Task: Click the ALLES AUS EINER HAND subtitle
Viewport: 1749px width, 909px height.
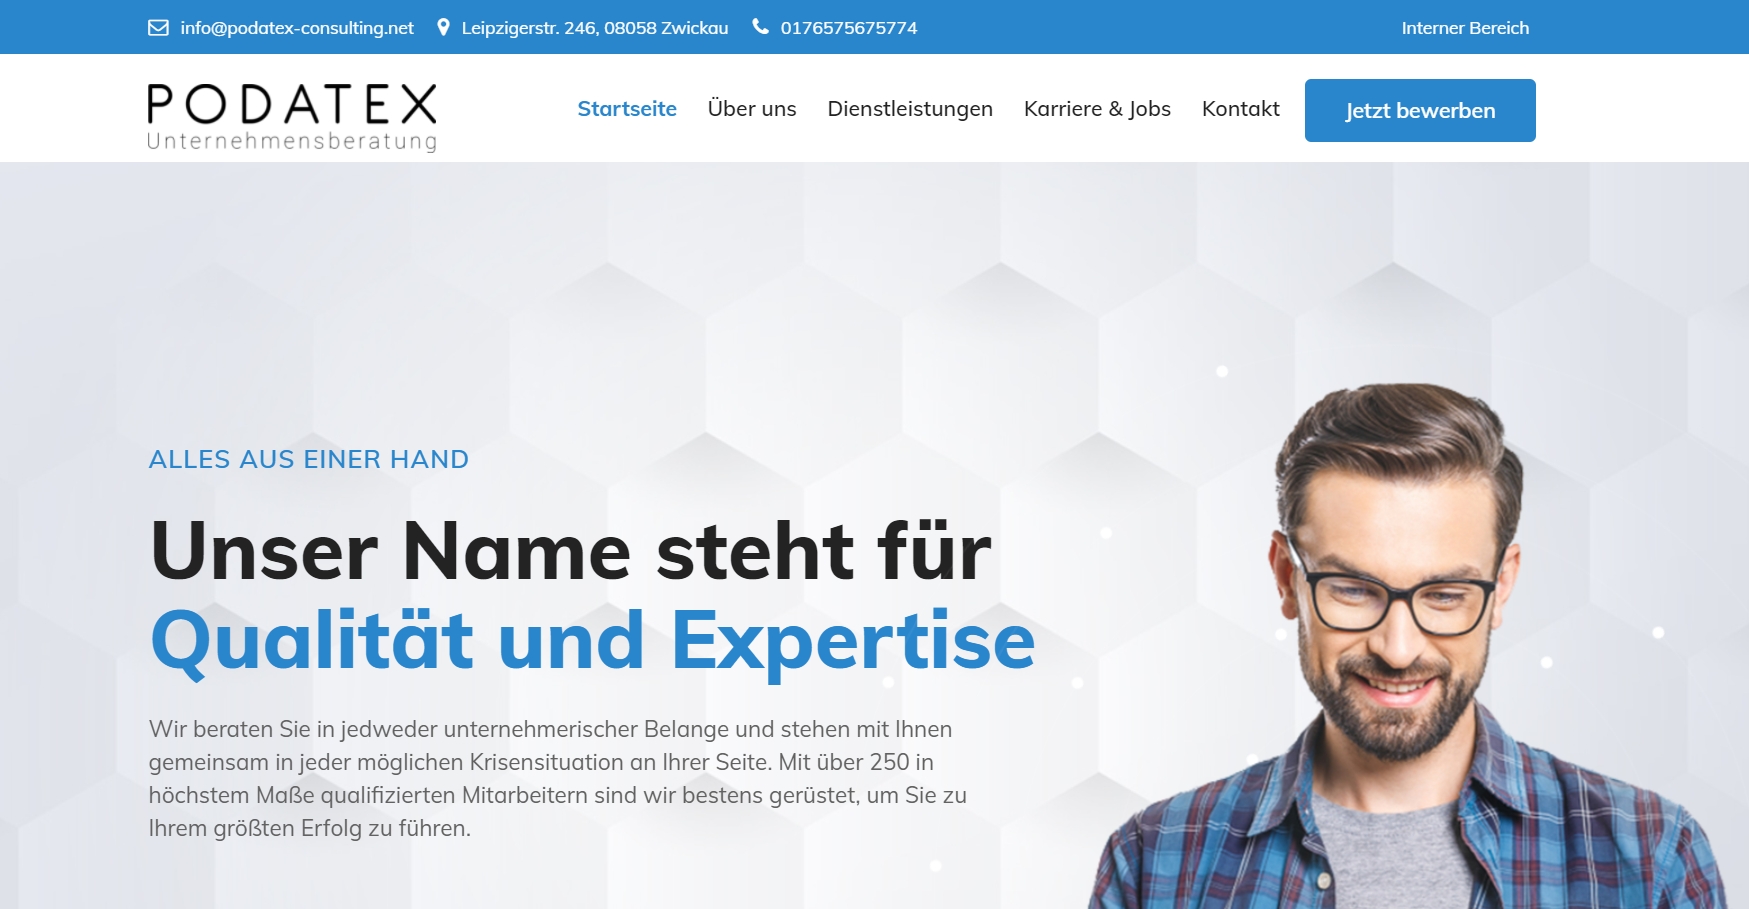Action: coord(309,459)
